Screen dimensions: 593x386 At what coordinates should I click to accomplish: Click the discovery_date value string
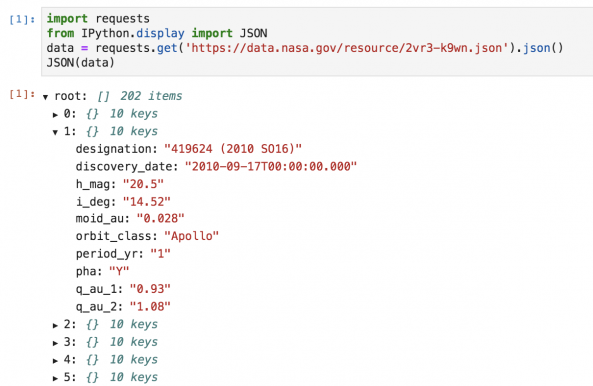[x=271, y=166]
